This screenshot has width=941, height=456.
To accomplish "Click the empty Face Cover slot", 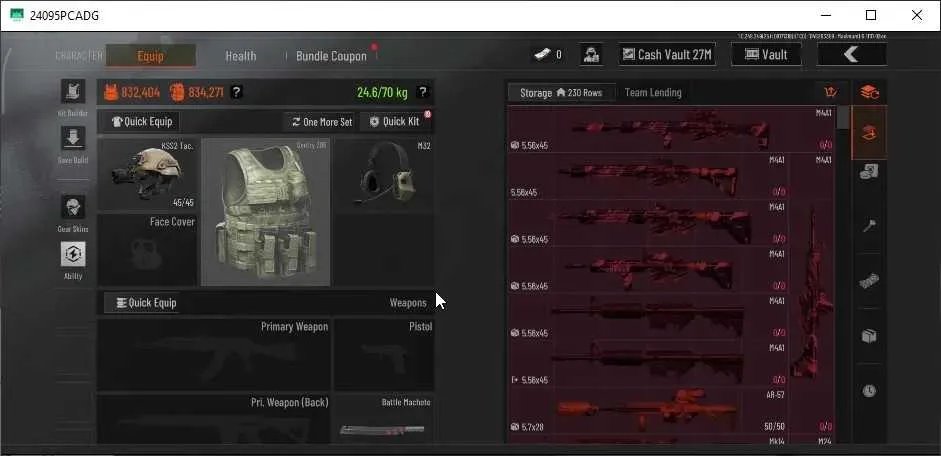I will click(x=147, y=250).
